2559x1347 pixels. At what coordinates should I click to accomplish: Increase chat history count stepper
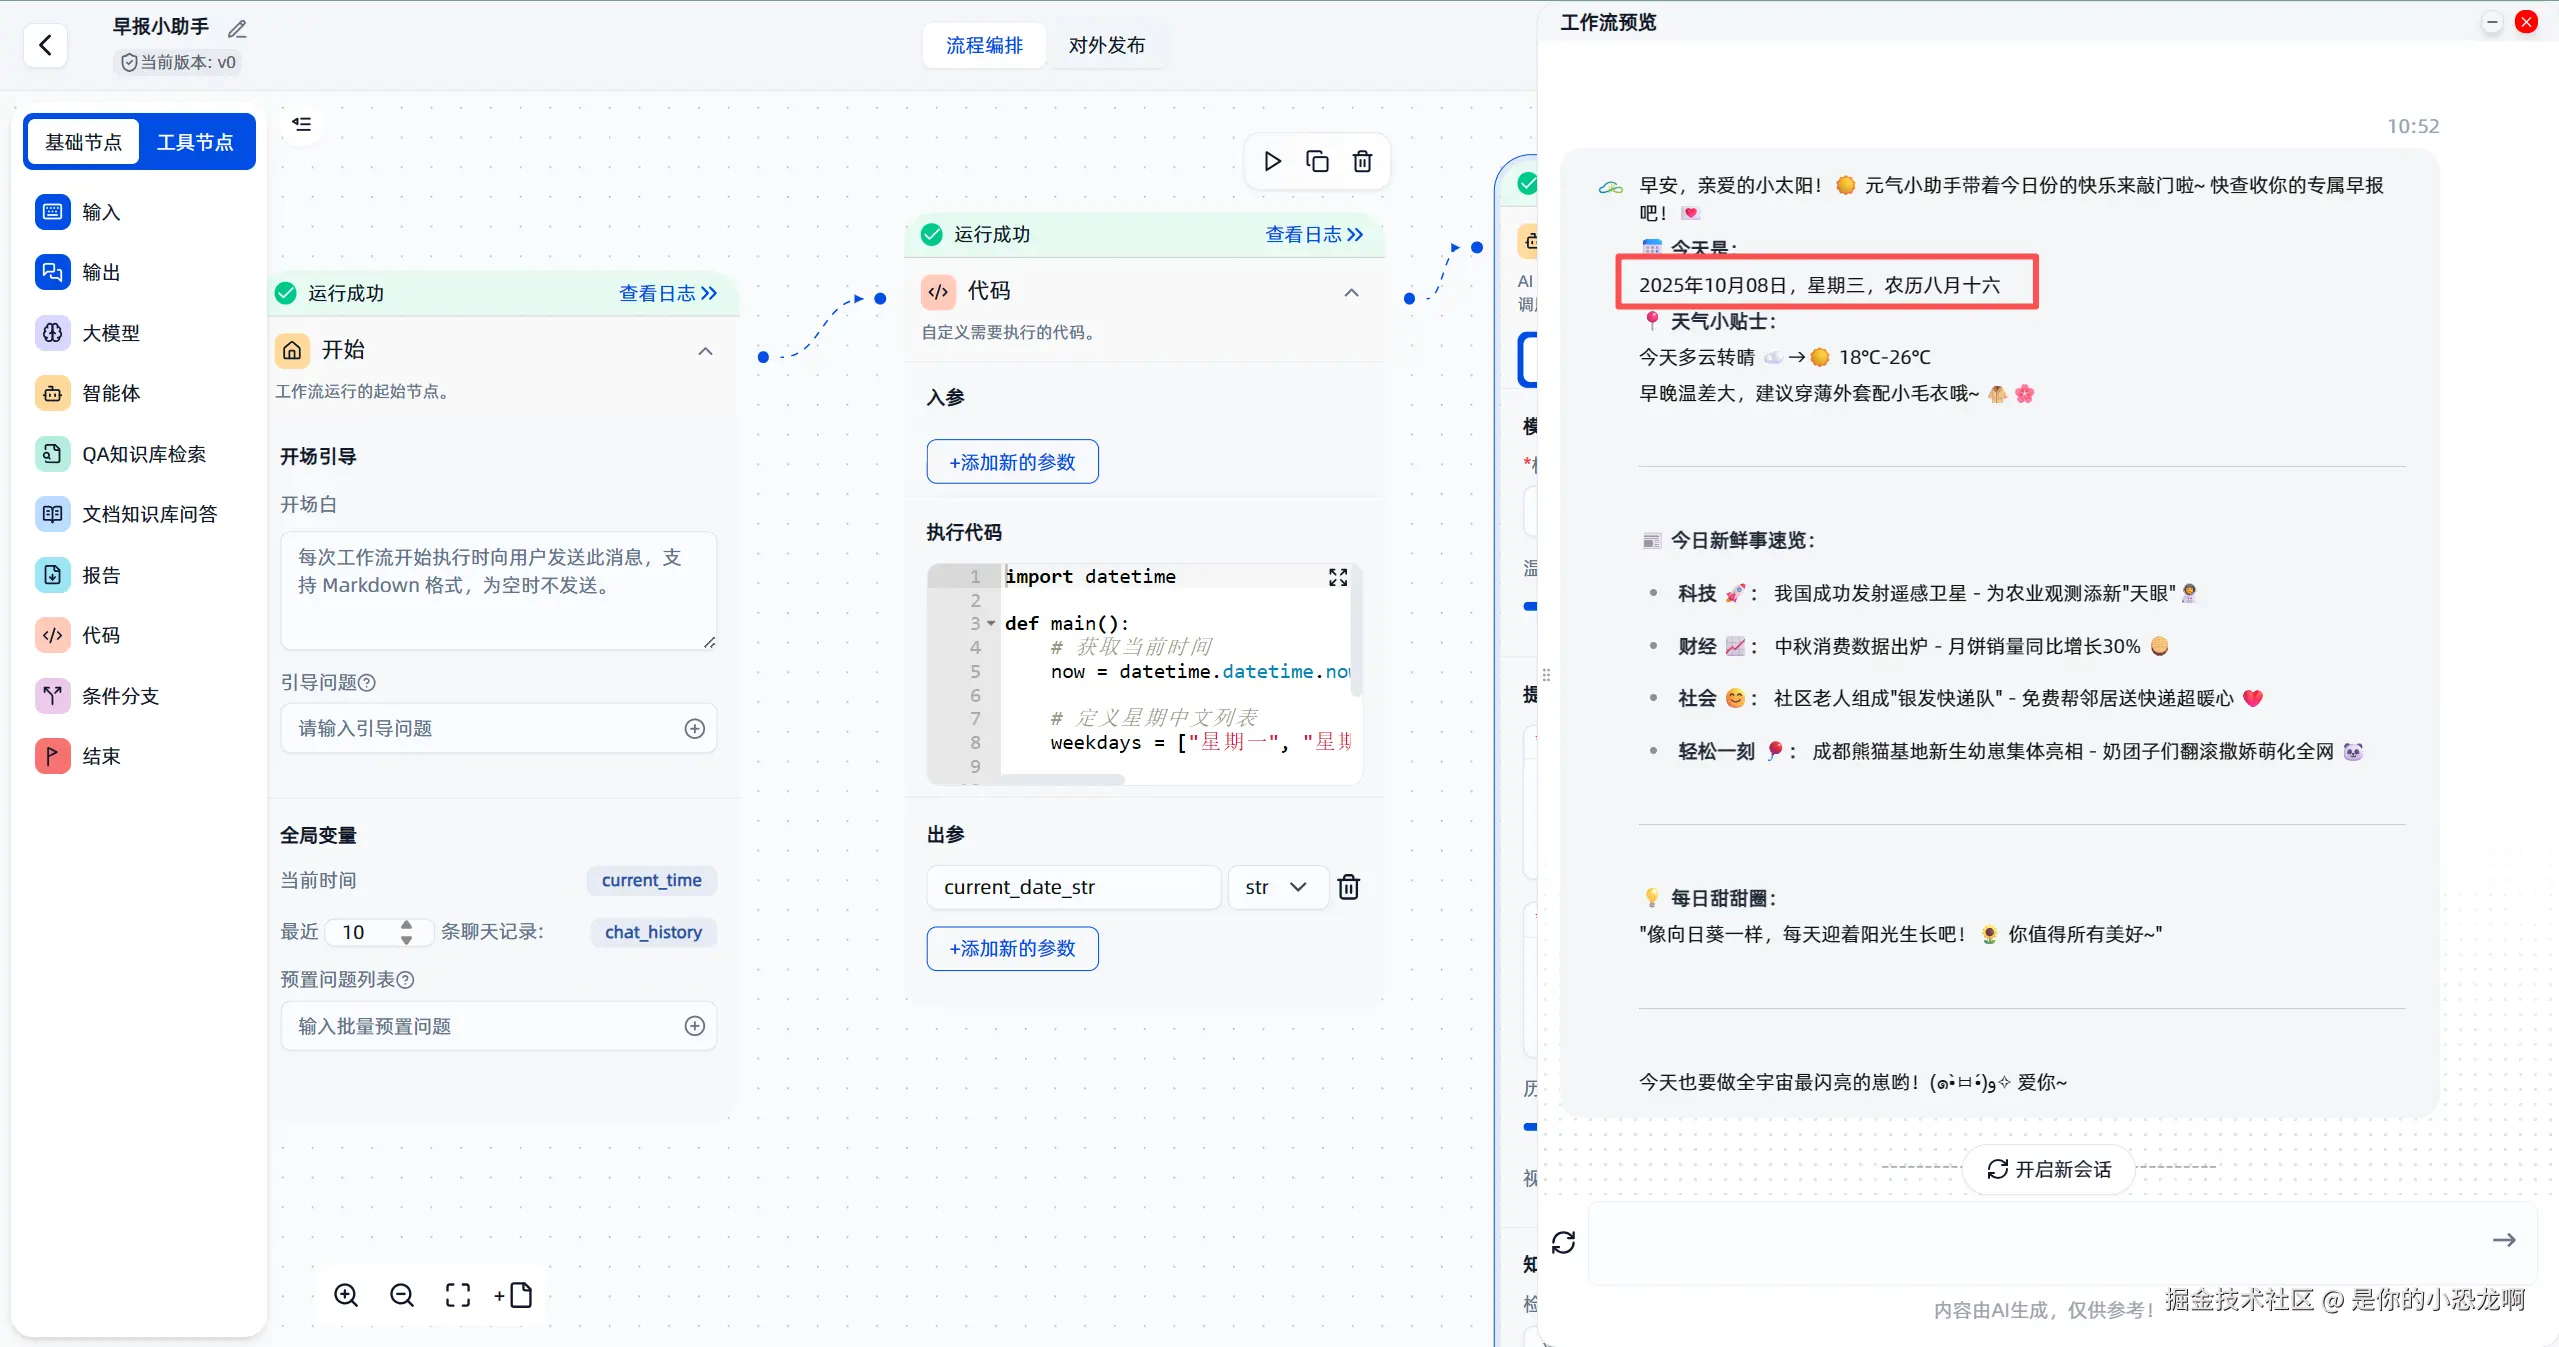coord(406,924)
